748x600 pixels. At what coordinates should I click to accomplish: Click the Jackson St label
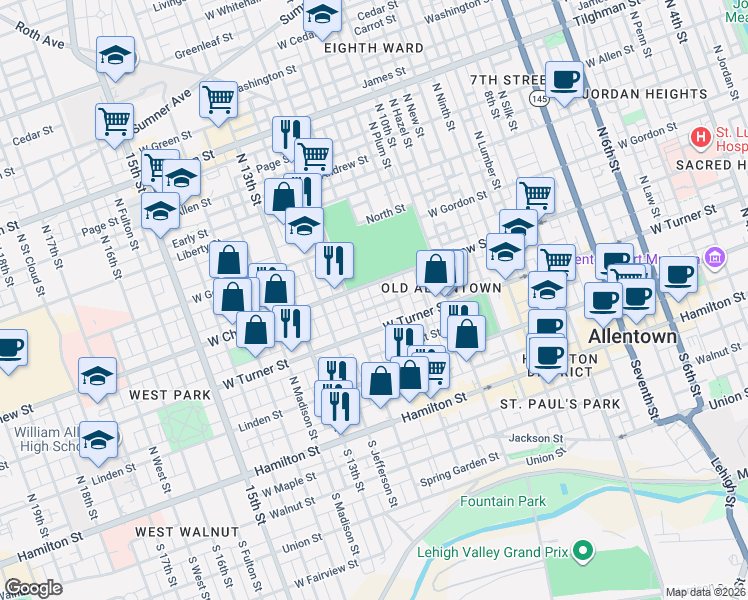coord(535,438)
